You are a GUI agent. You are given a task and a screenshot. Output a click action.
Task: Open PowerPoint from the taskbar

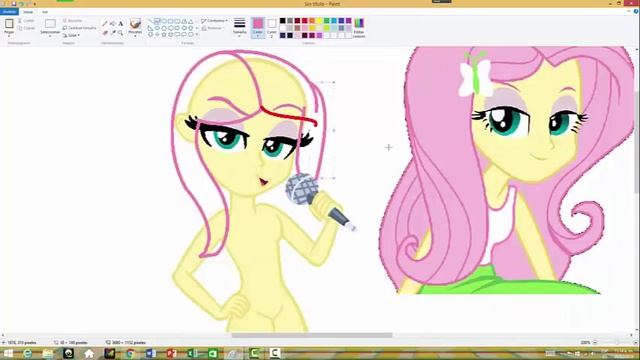(x=171, y=353)
